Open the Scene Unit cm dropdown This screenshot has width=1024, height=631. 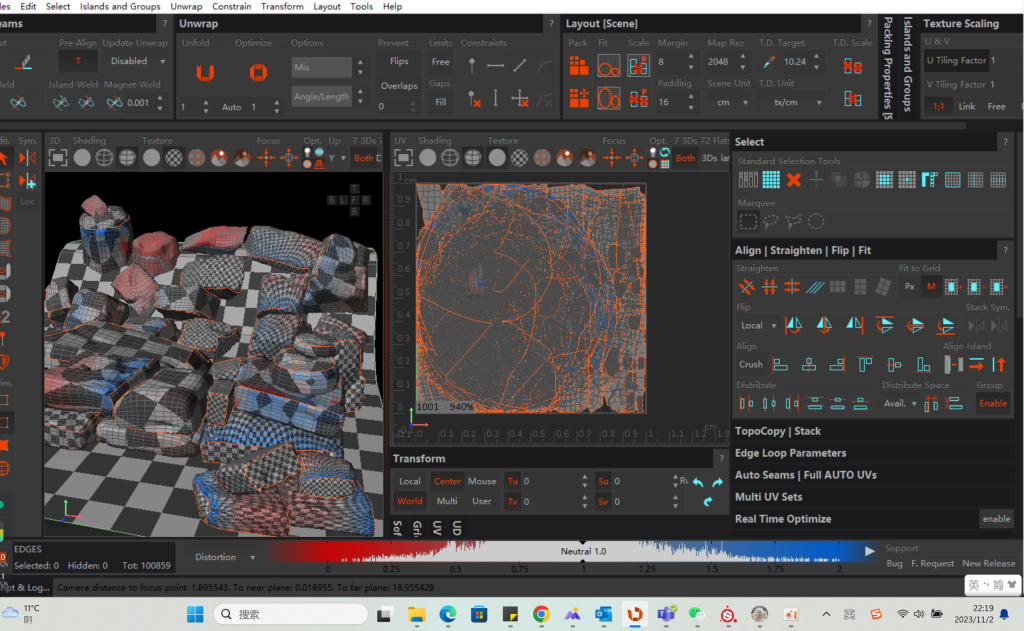731,103
